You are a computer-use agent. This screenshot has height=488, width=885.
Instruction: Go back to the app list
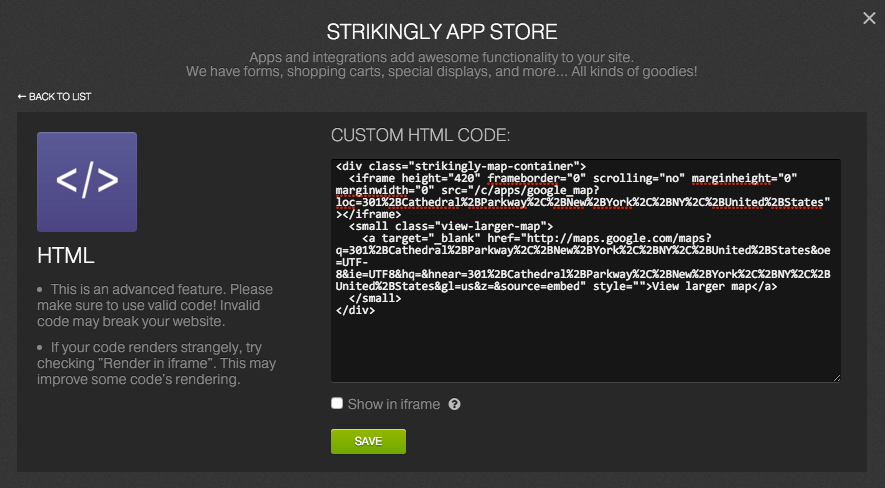click(60, 96)
